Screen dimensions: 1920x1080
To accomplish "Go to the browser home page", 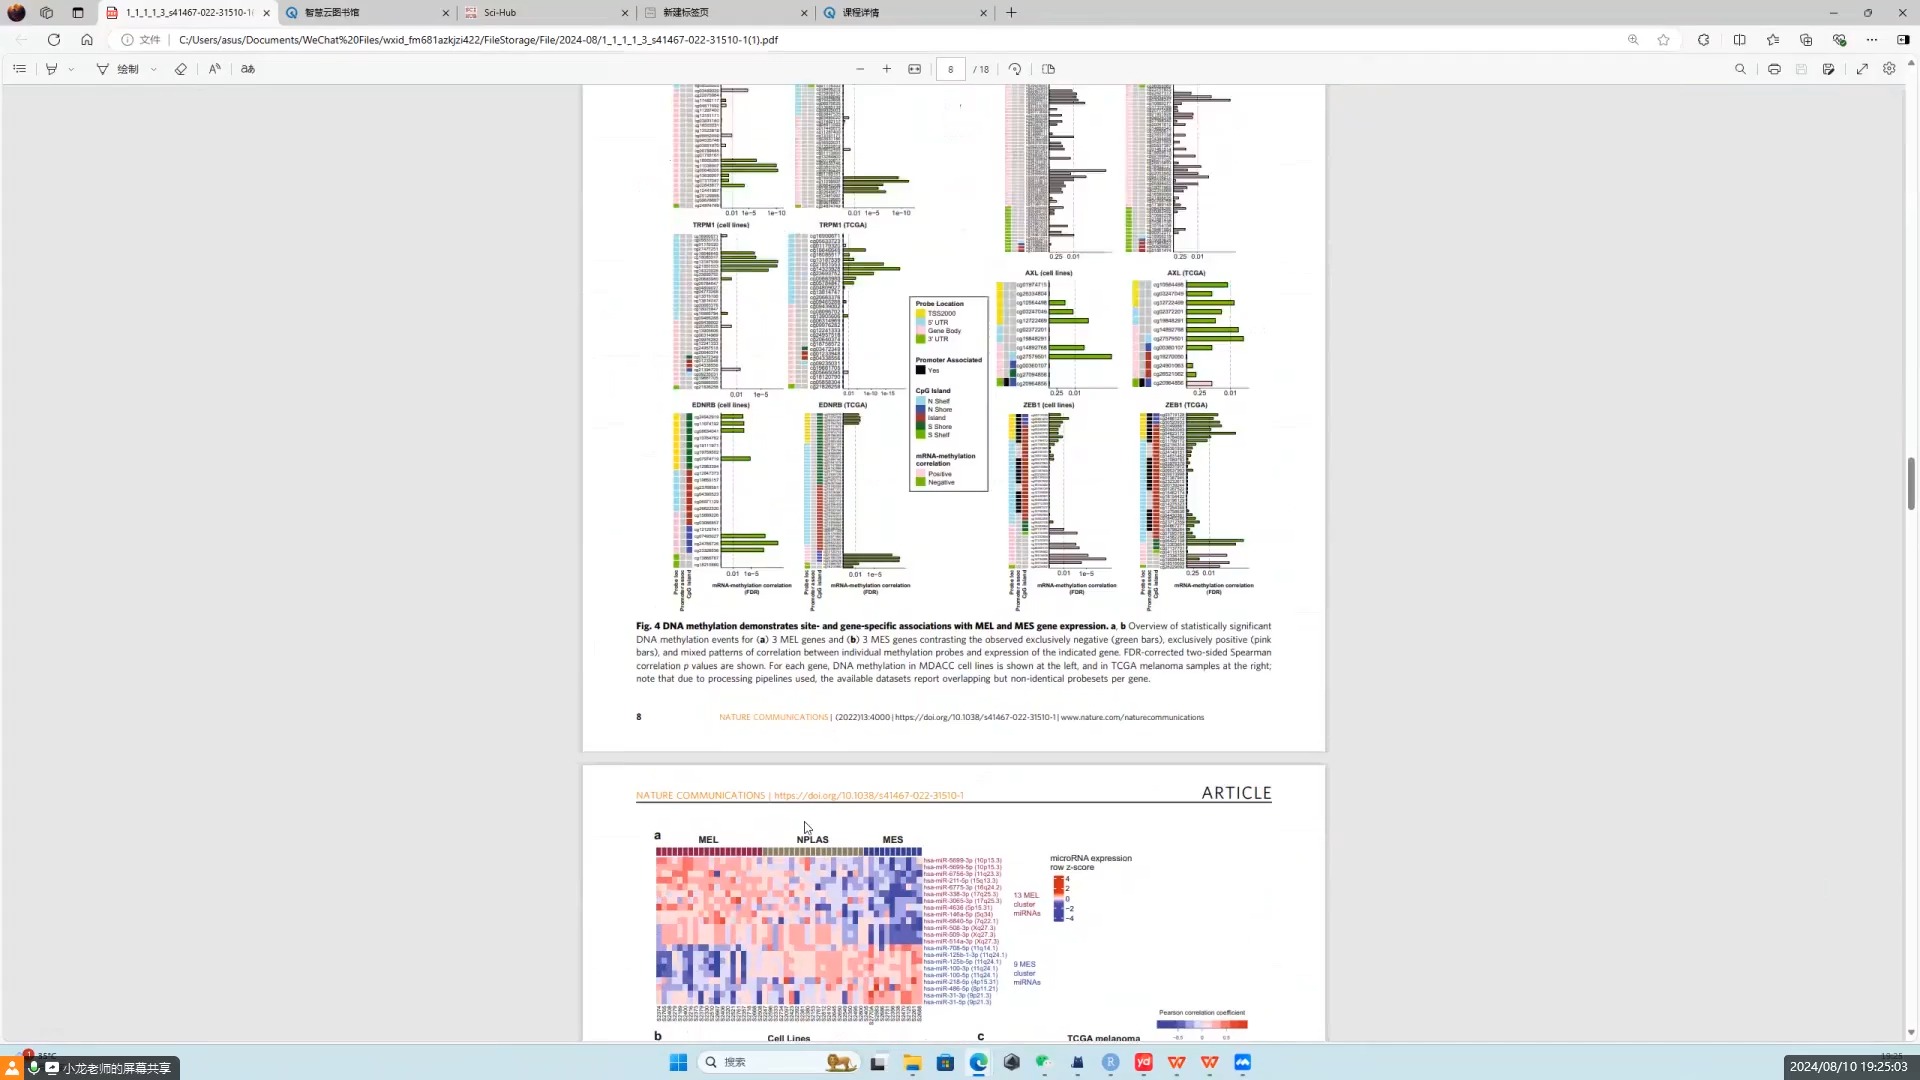I will [x=87, y=40].
